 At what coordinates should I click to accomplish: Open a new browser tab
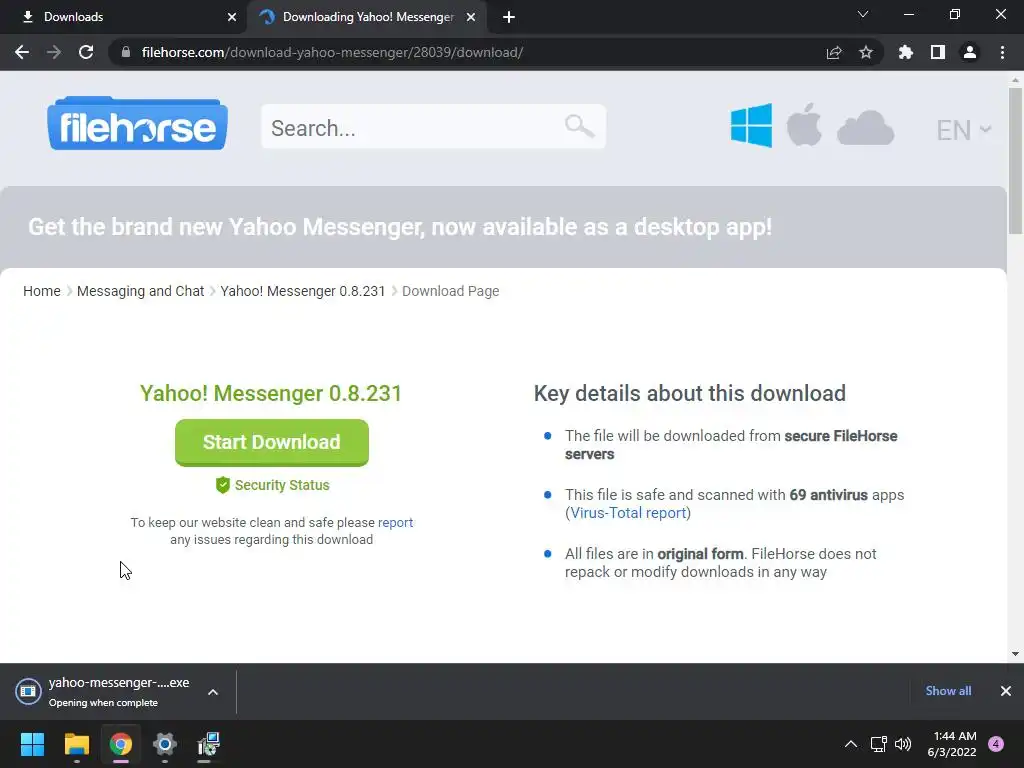tap(509, 18)
